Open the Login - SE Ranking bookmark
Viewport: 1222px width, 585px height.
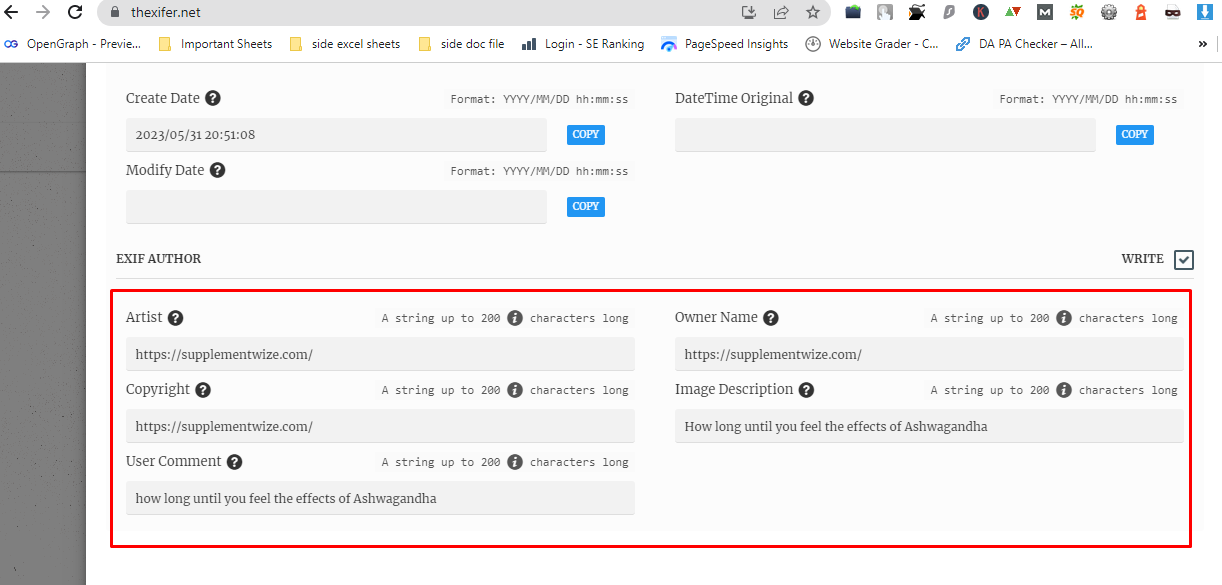tap(583, 44)
